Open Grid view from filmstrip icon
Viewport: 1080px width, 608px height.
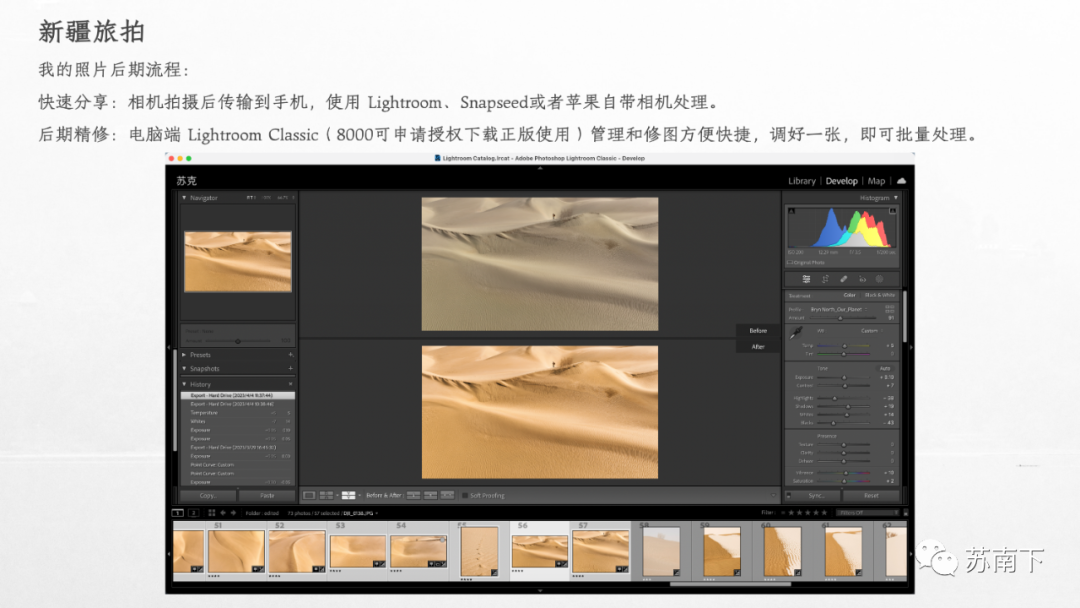tap(211, 513)
